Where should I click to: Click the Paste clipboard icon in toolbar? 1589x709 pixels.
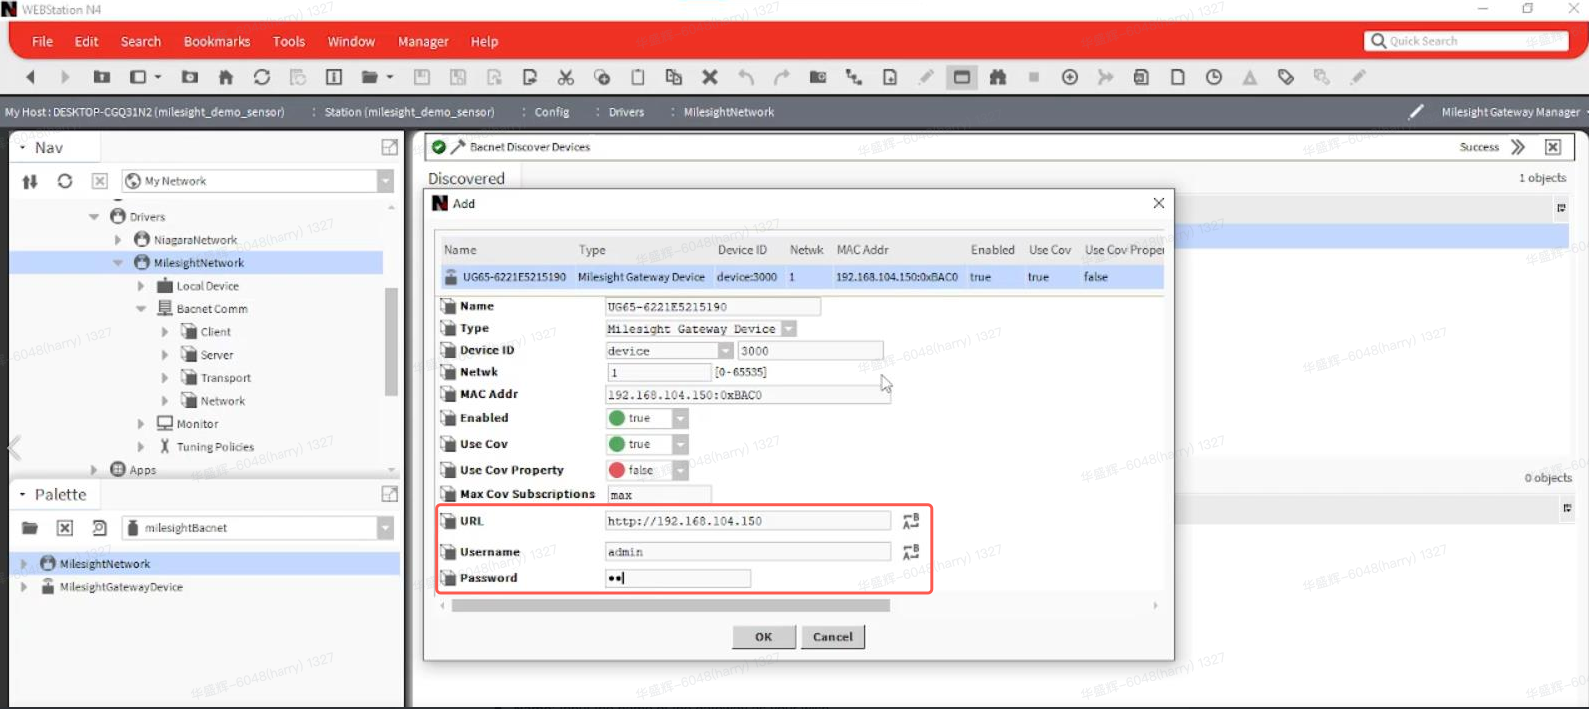pos(638,77)
